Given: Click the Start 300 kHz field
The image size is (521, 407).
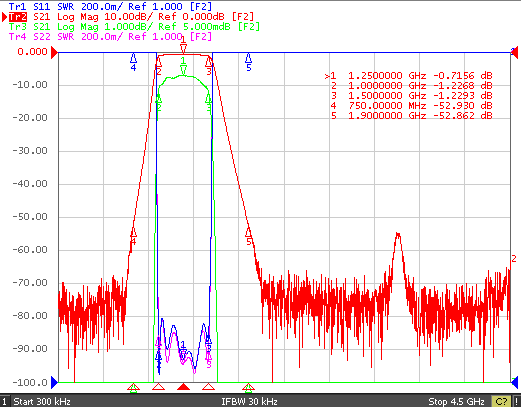Looking at the screenshot, I should (x=42, y=401).
